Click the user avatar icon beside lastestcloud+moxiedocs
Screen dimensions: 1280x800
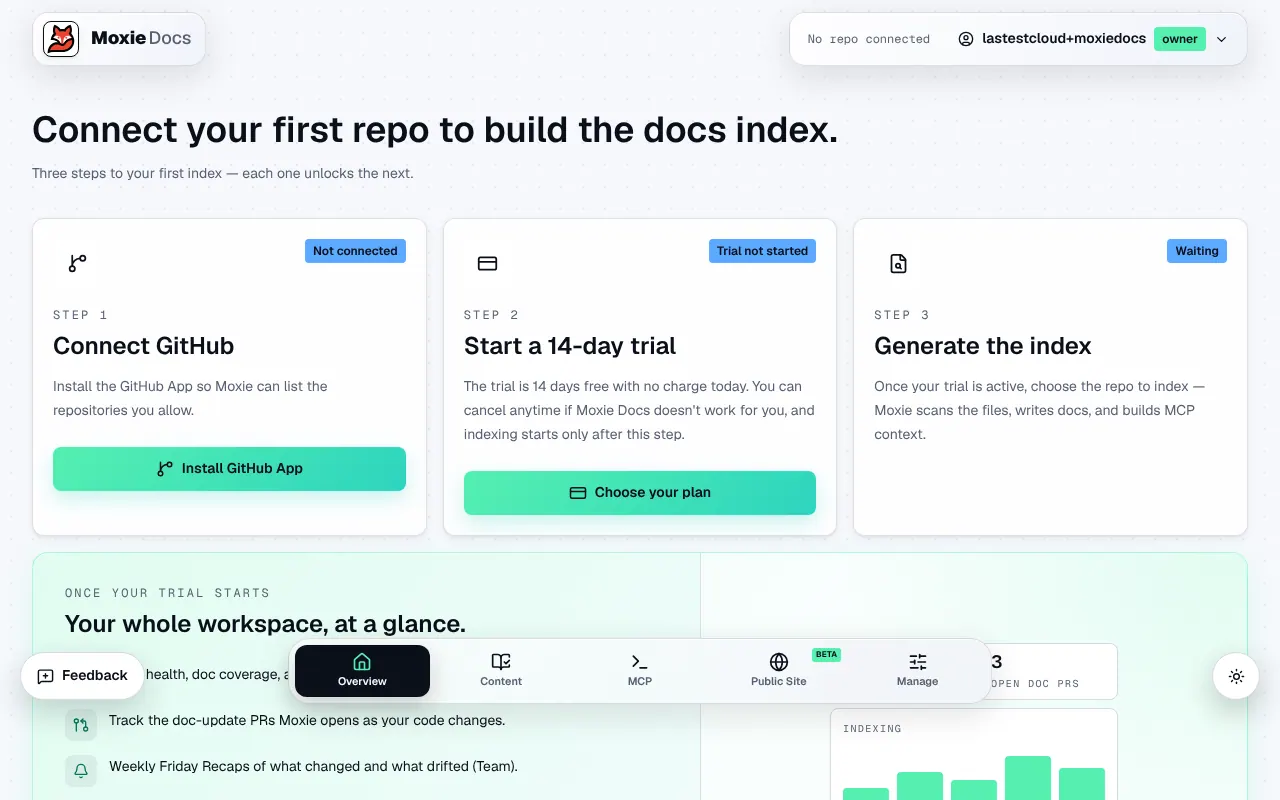(966, 39)
